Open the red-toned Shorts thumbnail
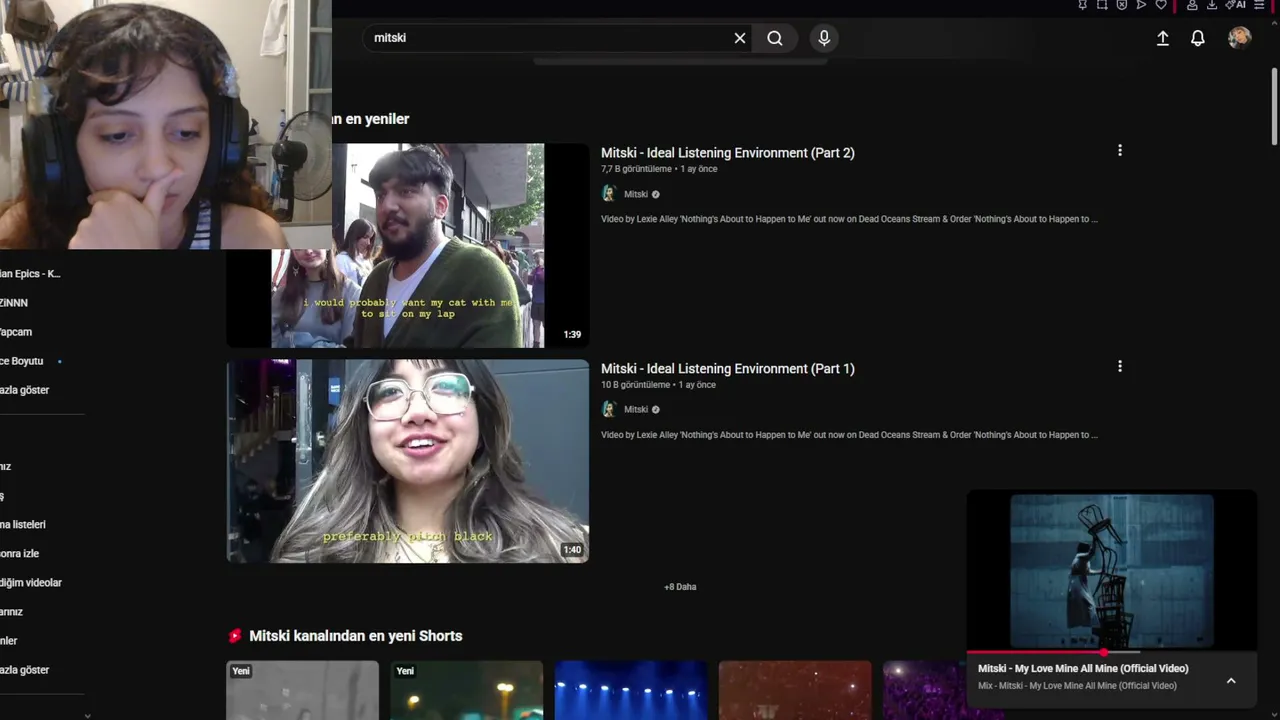1280x720 pixels. 795,690
